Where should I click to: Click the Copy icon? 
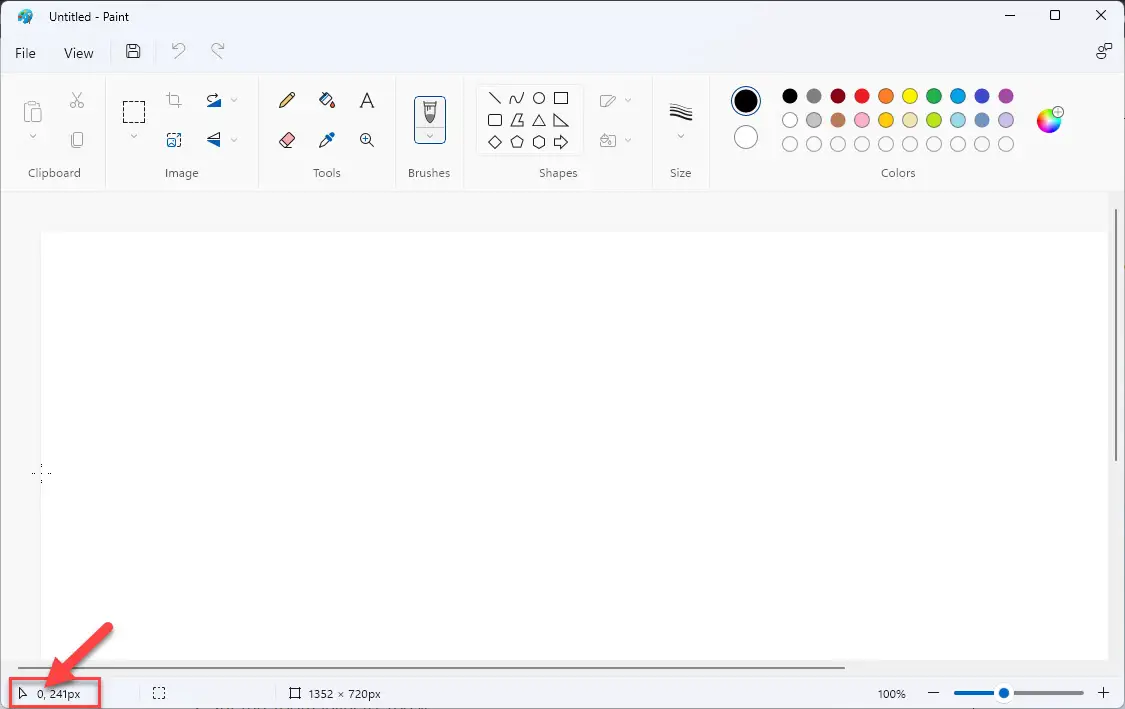pos(77,139)
